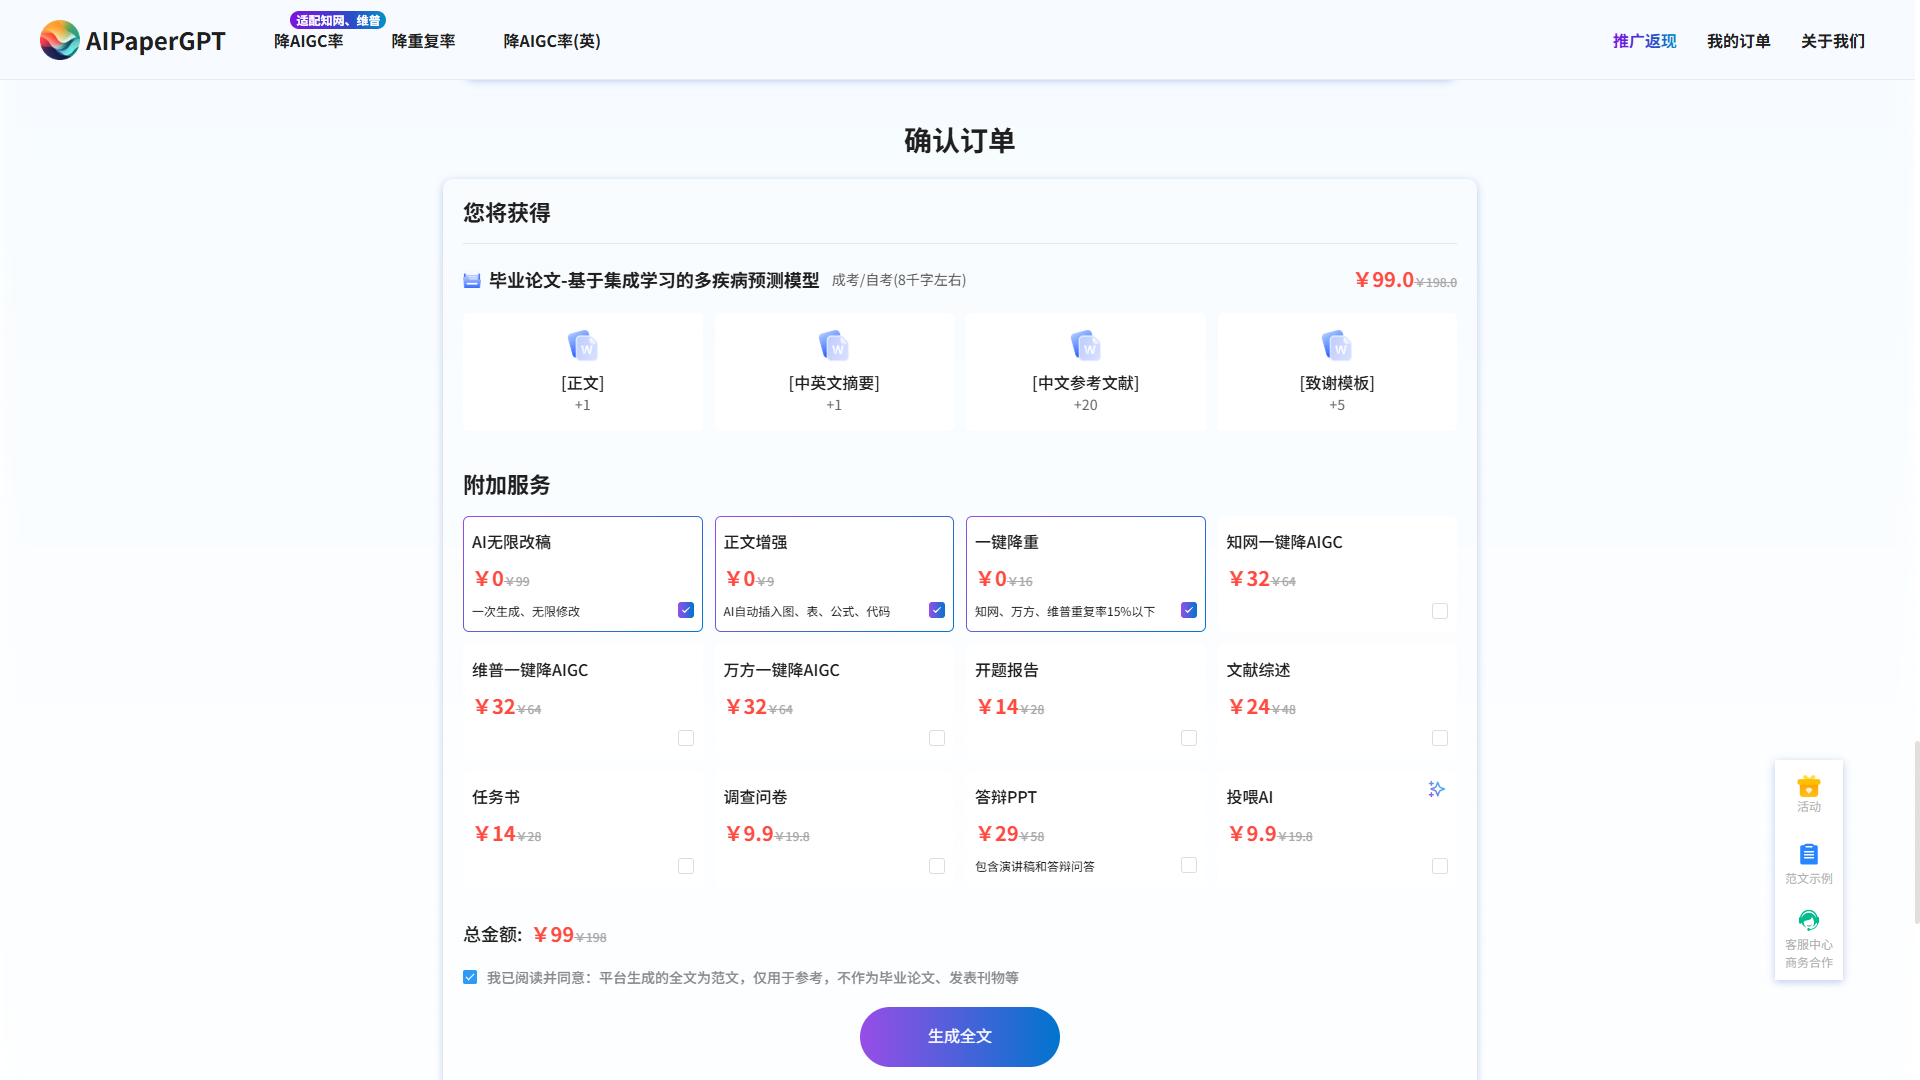Open the 推广返现 page link
This screenshot has height=1080, width=1920.
(x=1643, y=41)
